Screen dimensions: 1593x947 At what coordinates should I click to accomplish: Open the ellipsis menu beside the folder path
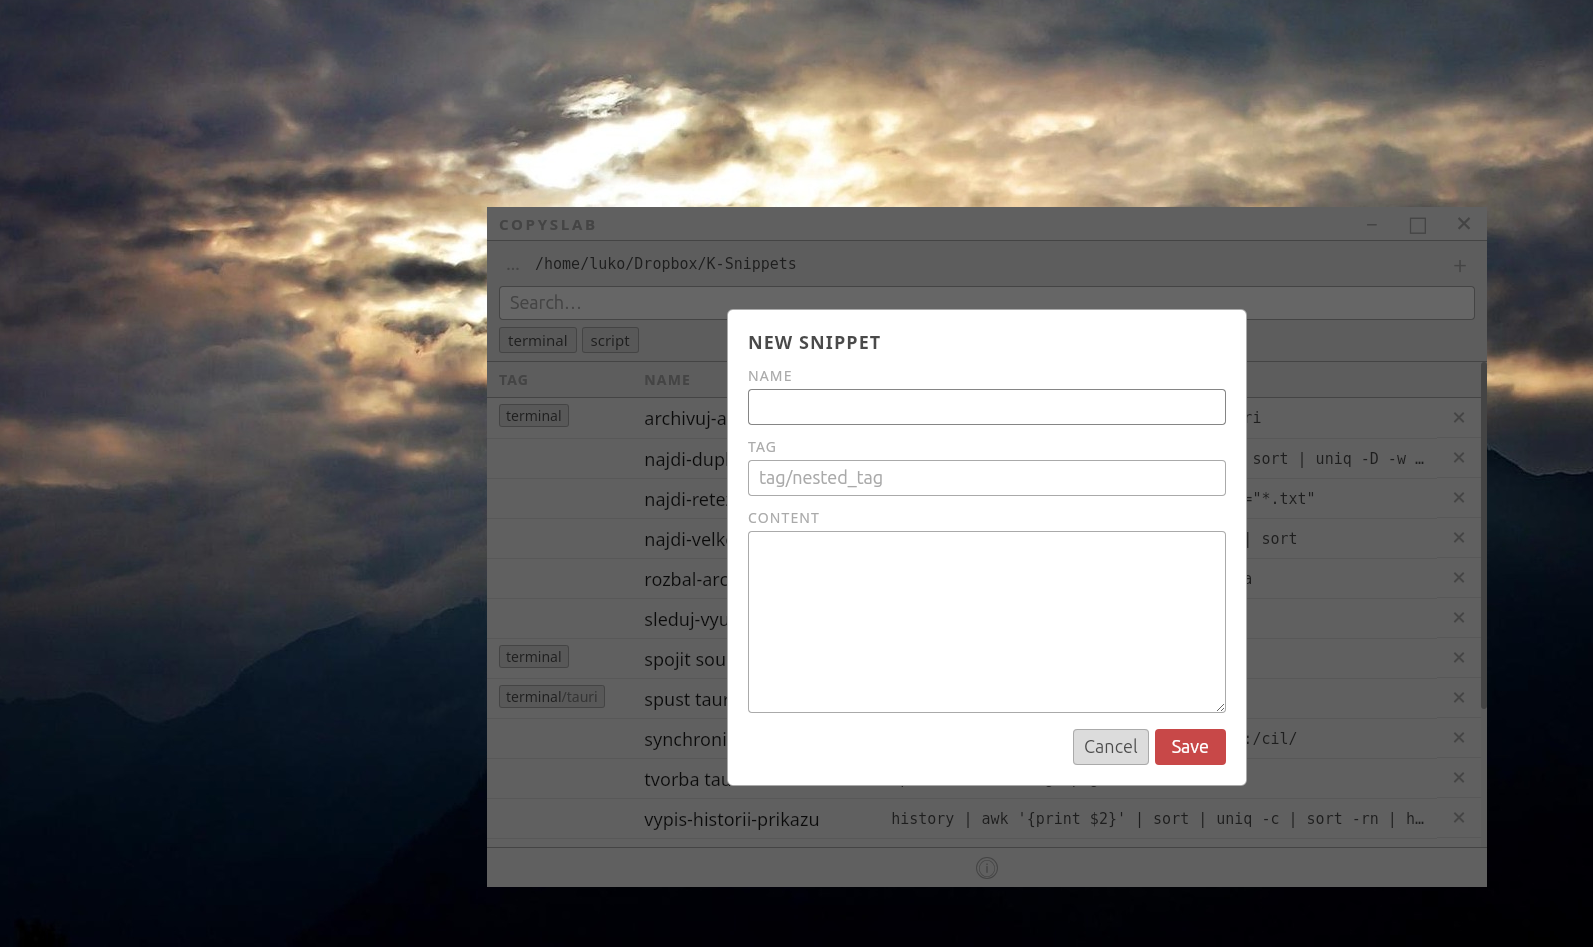[513, 265]
